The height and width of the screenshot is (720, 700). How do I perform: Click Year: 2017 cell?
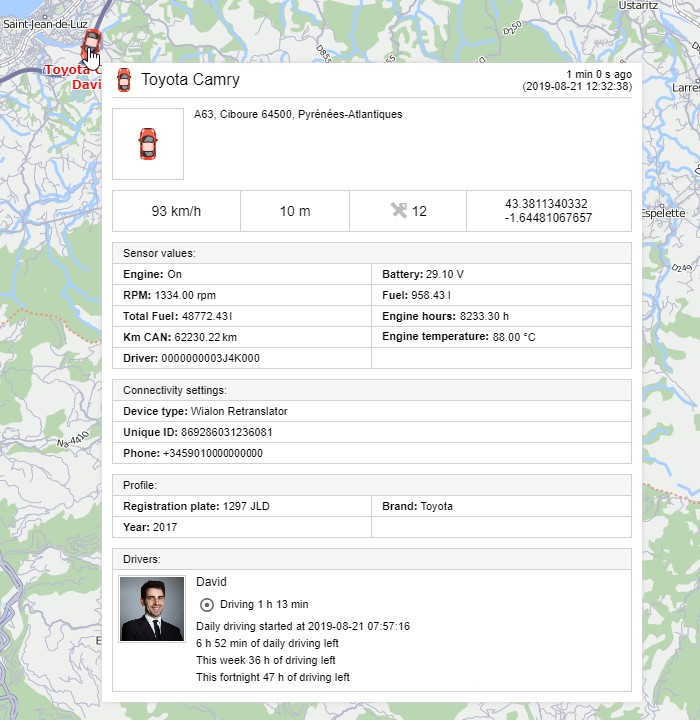pyautogui.click(x=242, y=527)
